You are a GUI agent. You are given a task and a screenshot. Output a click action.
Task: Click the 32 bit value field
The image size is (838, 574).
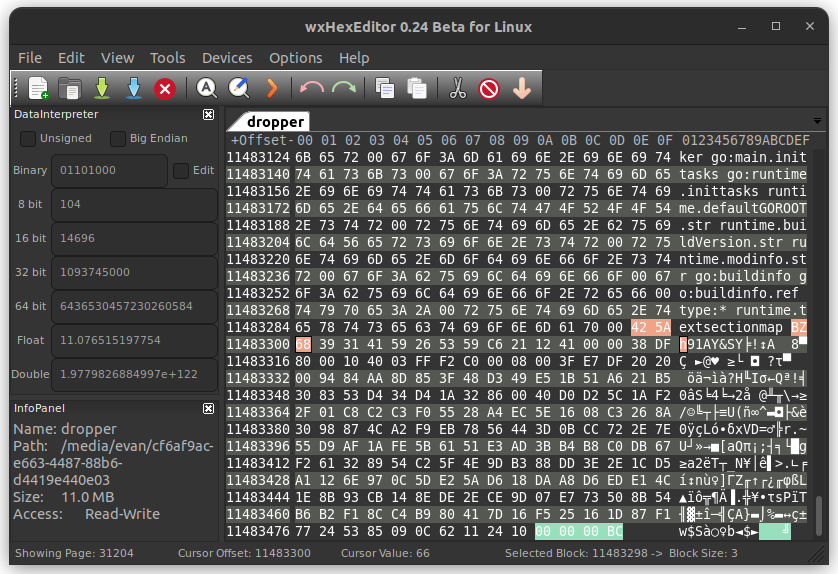(134, 273)
